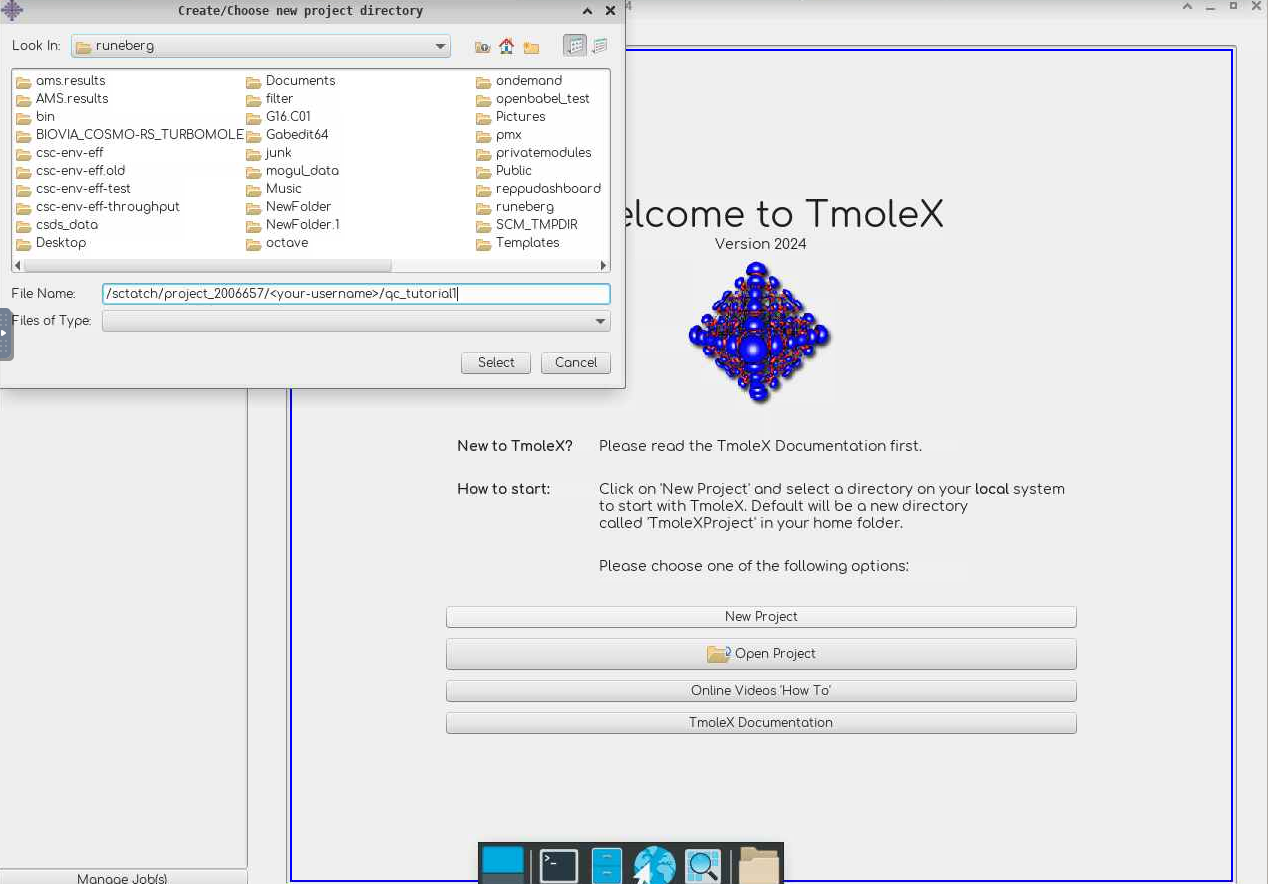This screenshot has height=884, width=1268.
Task: Open Online Videos 'How To'
Action: pyautogui.click(x=761, y=691)
